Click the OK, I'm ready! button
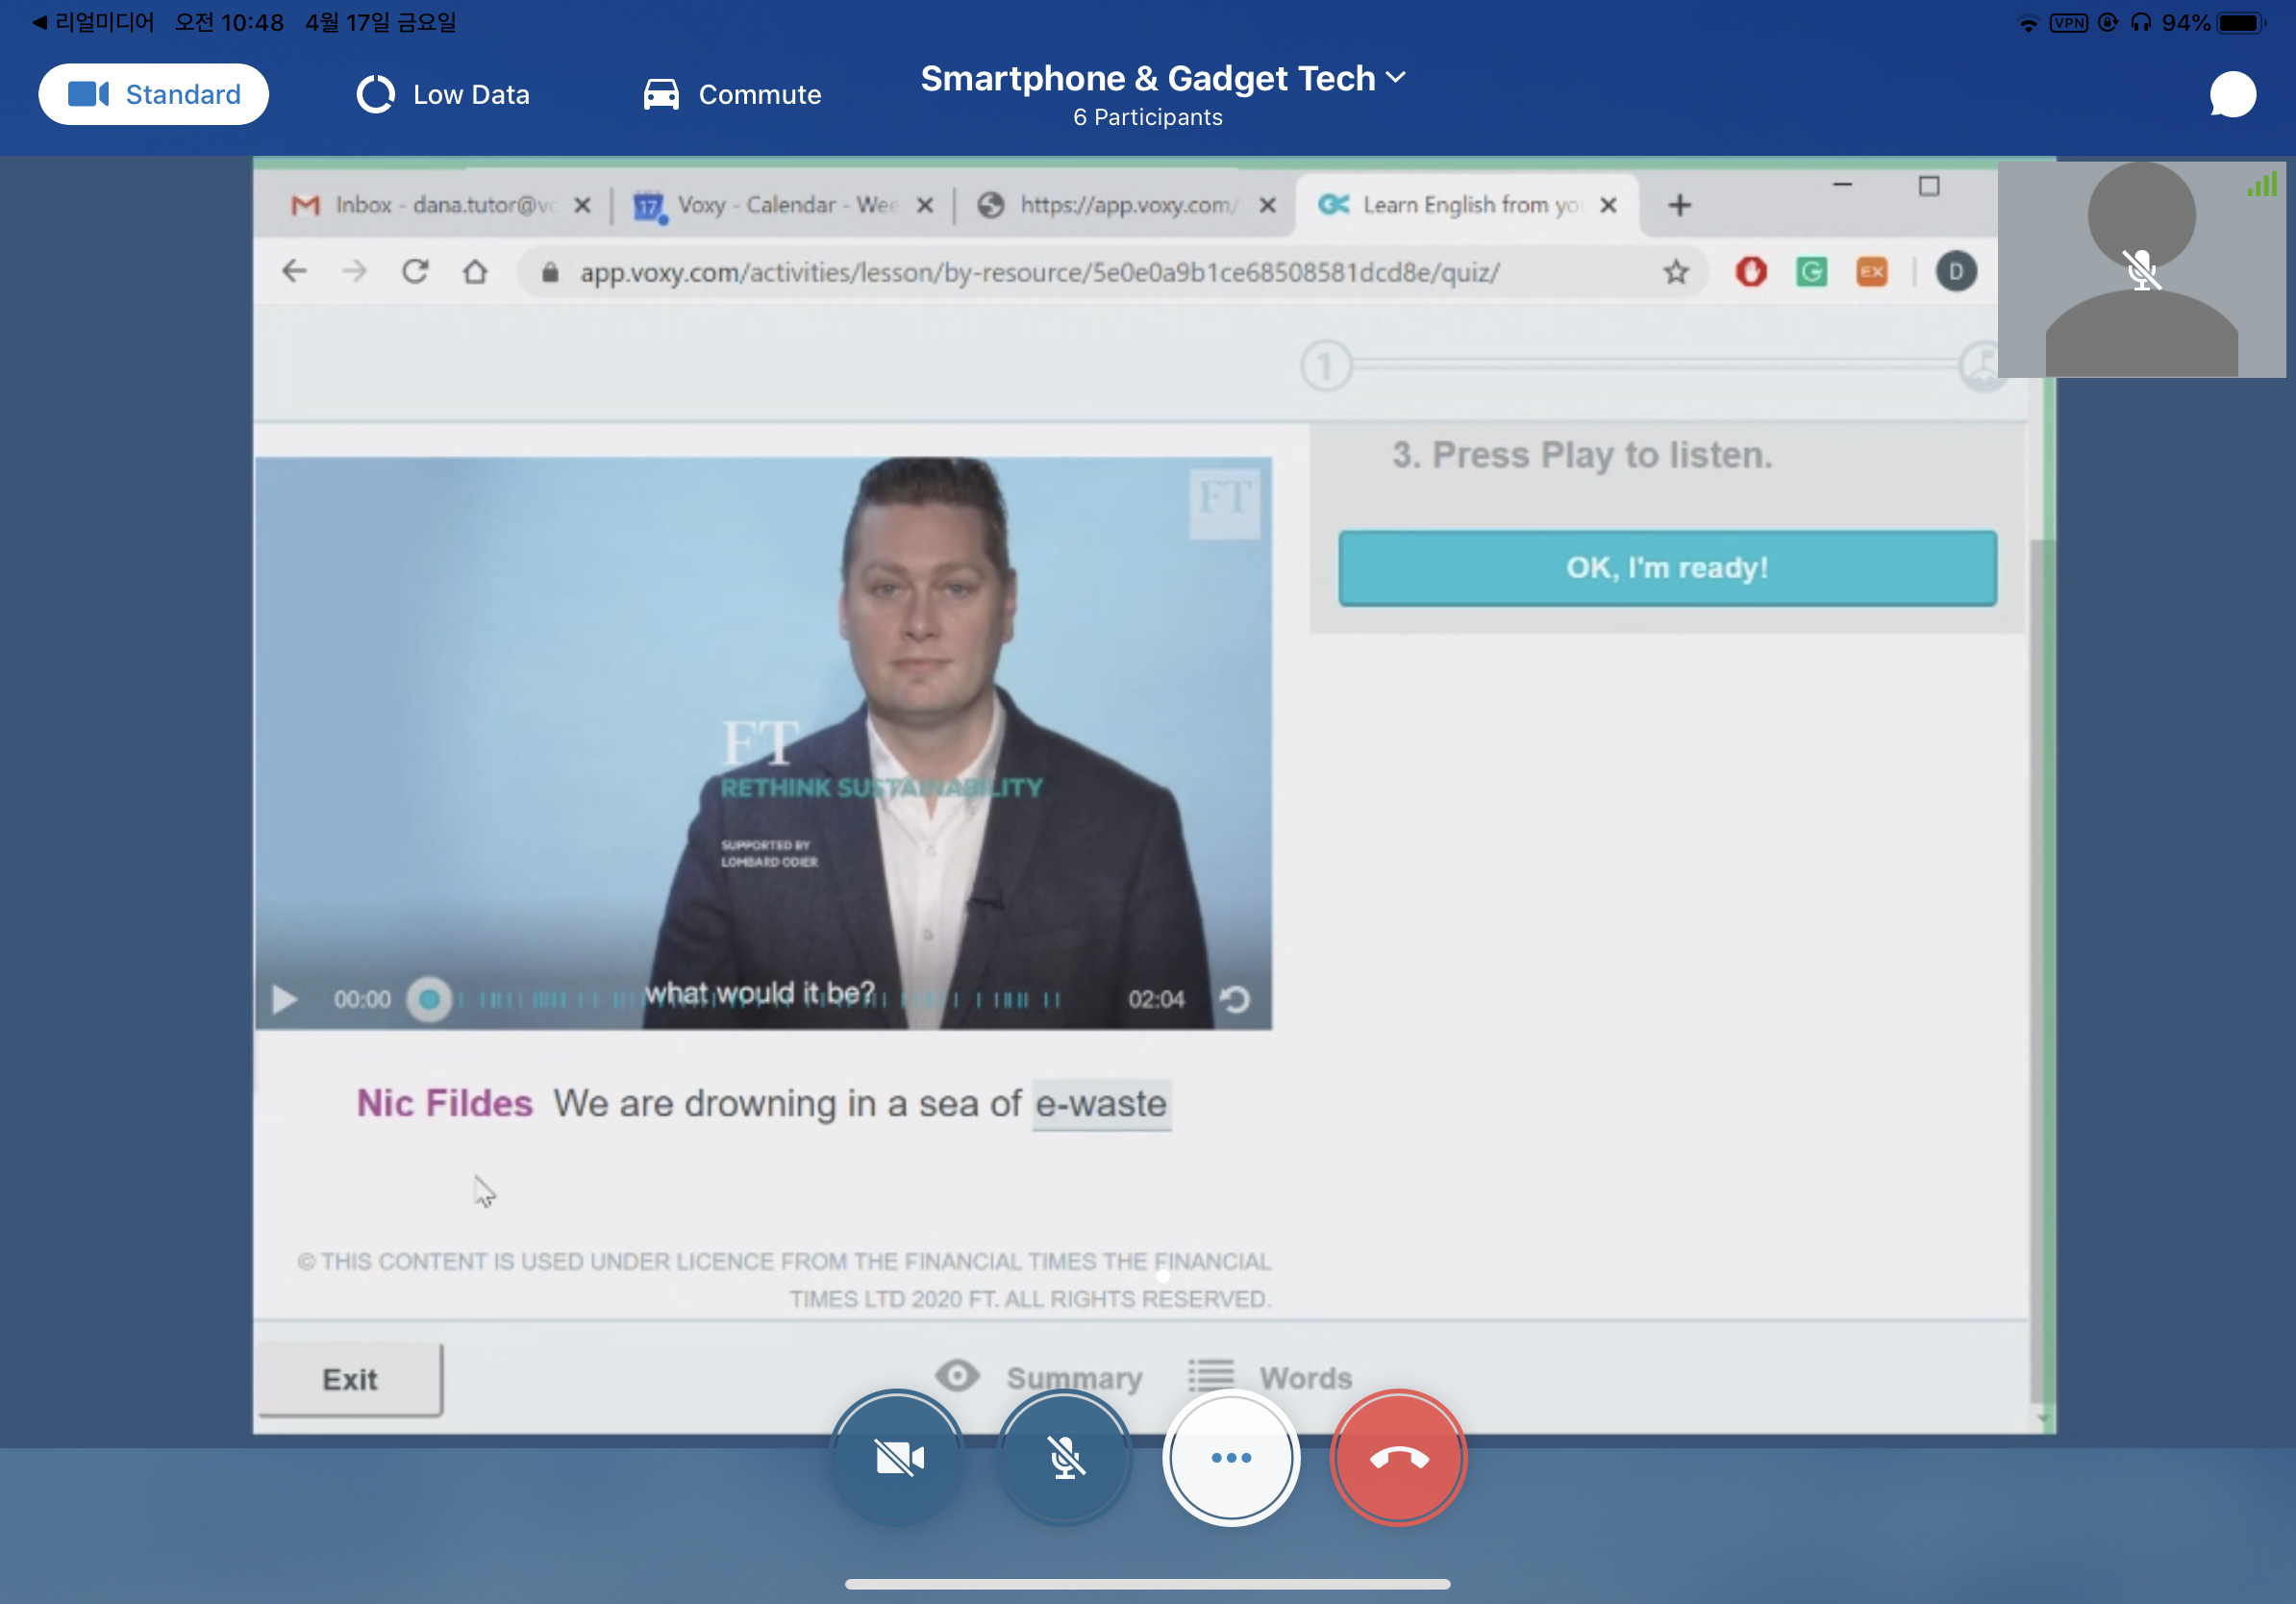The height and width of the screenshot is (1604, 2296). [1667, 567]
